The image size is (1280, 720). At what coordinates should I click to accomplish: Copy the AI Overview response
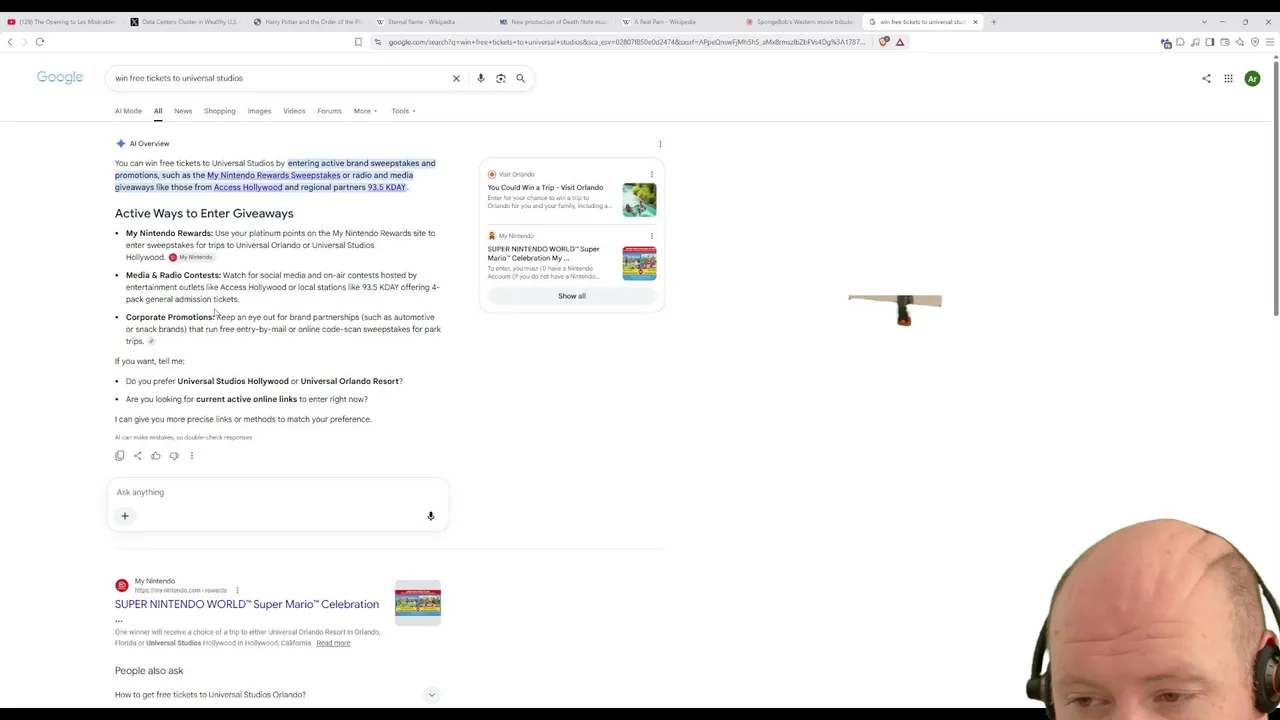(x=120, y=456)
